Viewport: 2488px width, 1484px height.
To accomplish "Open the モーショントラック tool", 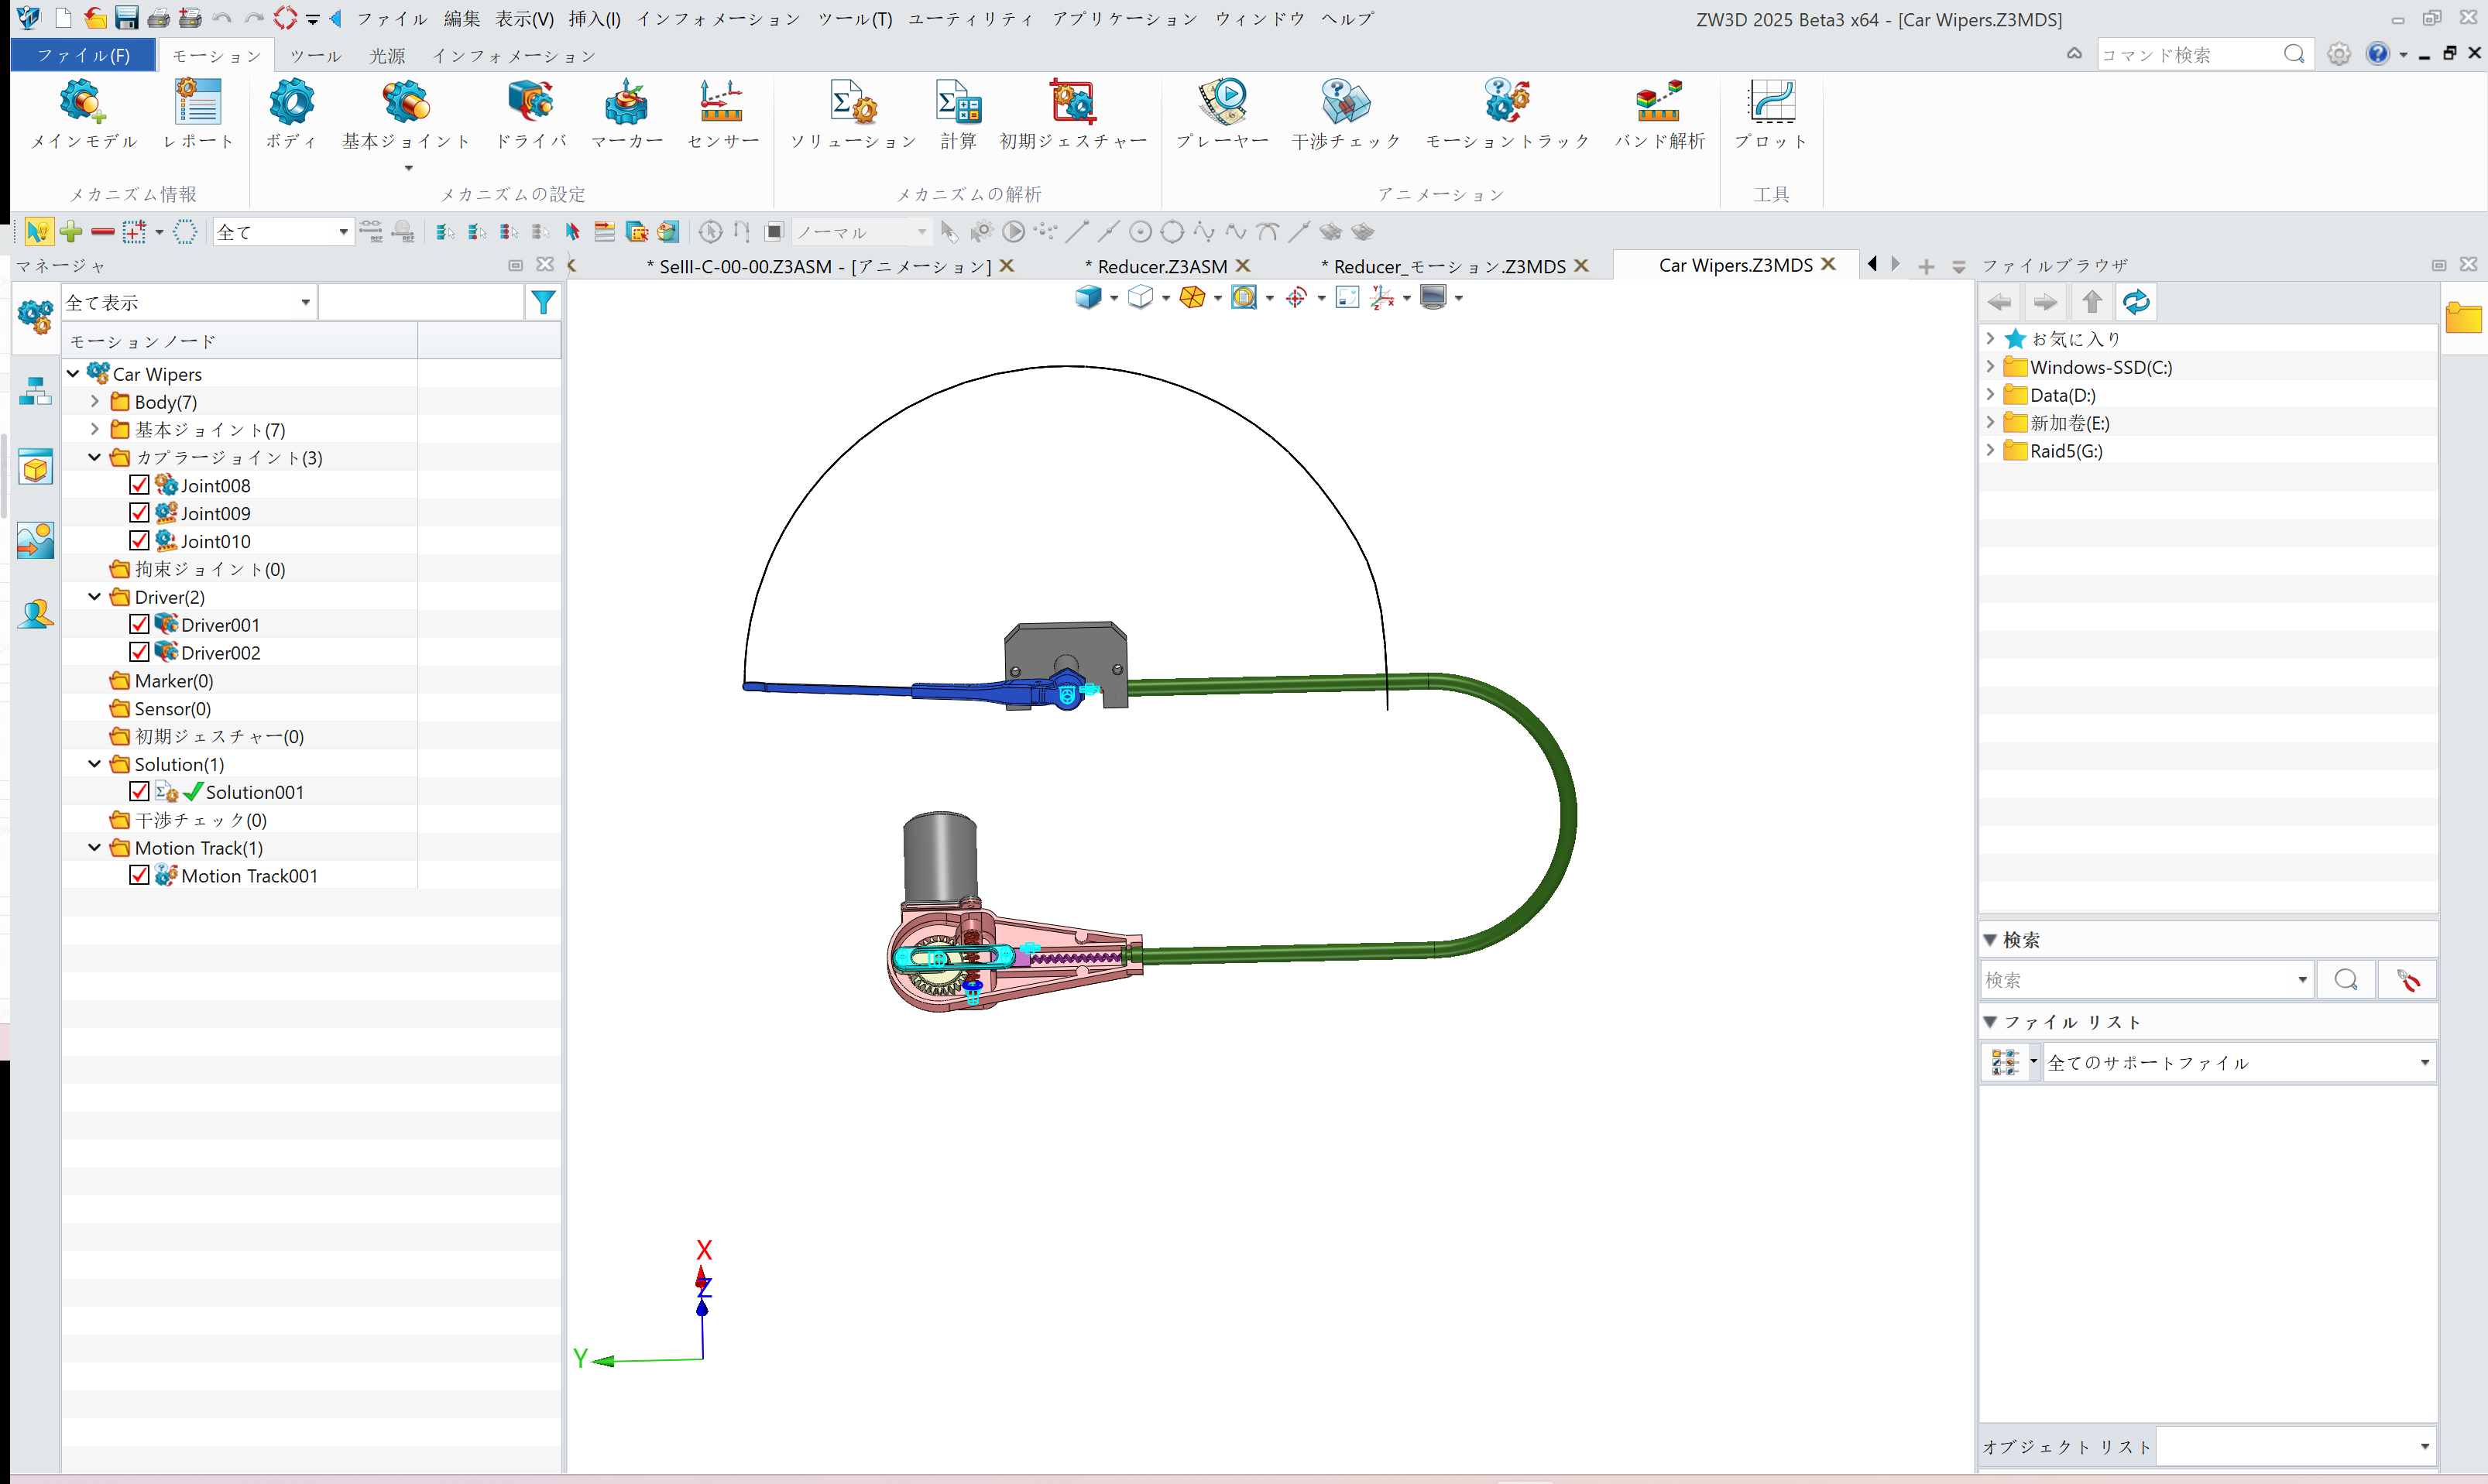I will [1507, 114].
